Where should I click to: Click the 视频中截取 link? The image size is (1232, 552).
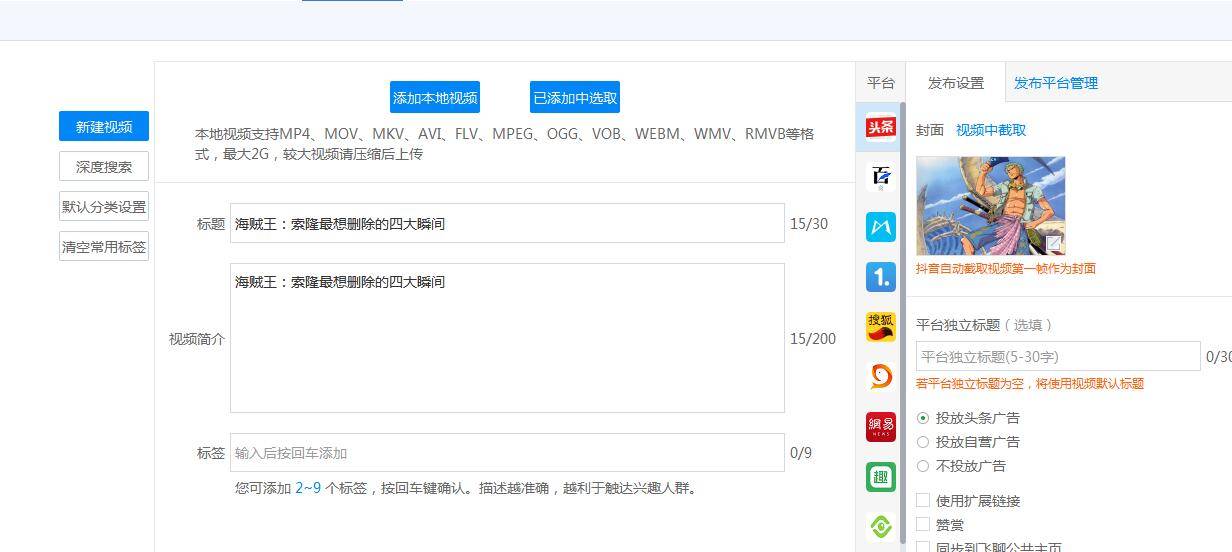[x=990, y=130]
